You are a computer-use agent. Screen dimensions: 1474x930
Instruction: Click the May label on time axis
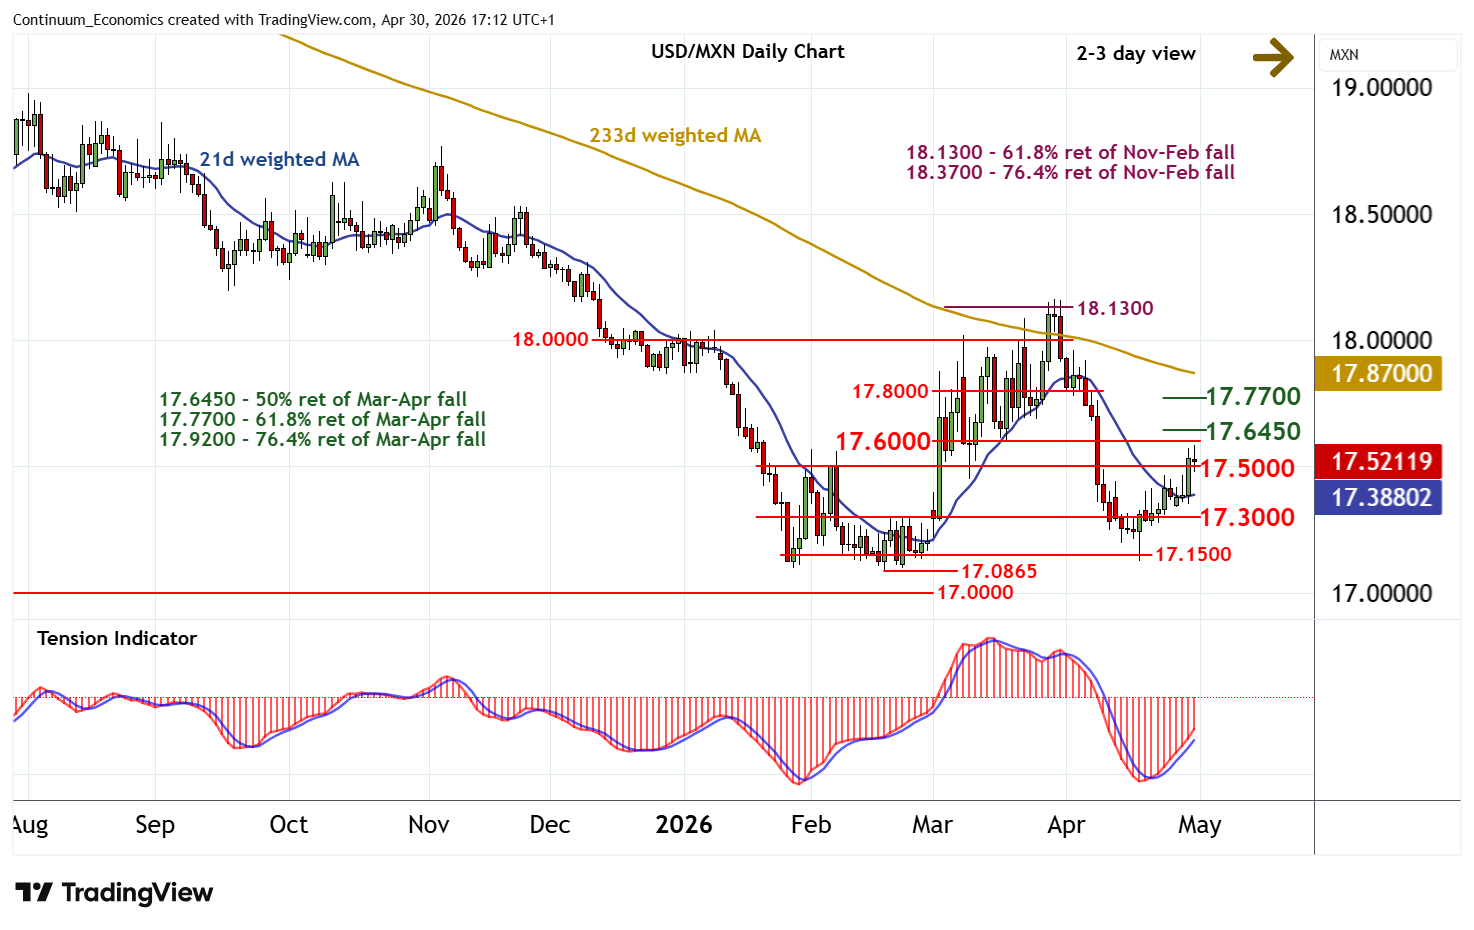tap(1199, 825)
